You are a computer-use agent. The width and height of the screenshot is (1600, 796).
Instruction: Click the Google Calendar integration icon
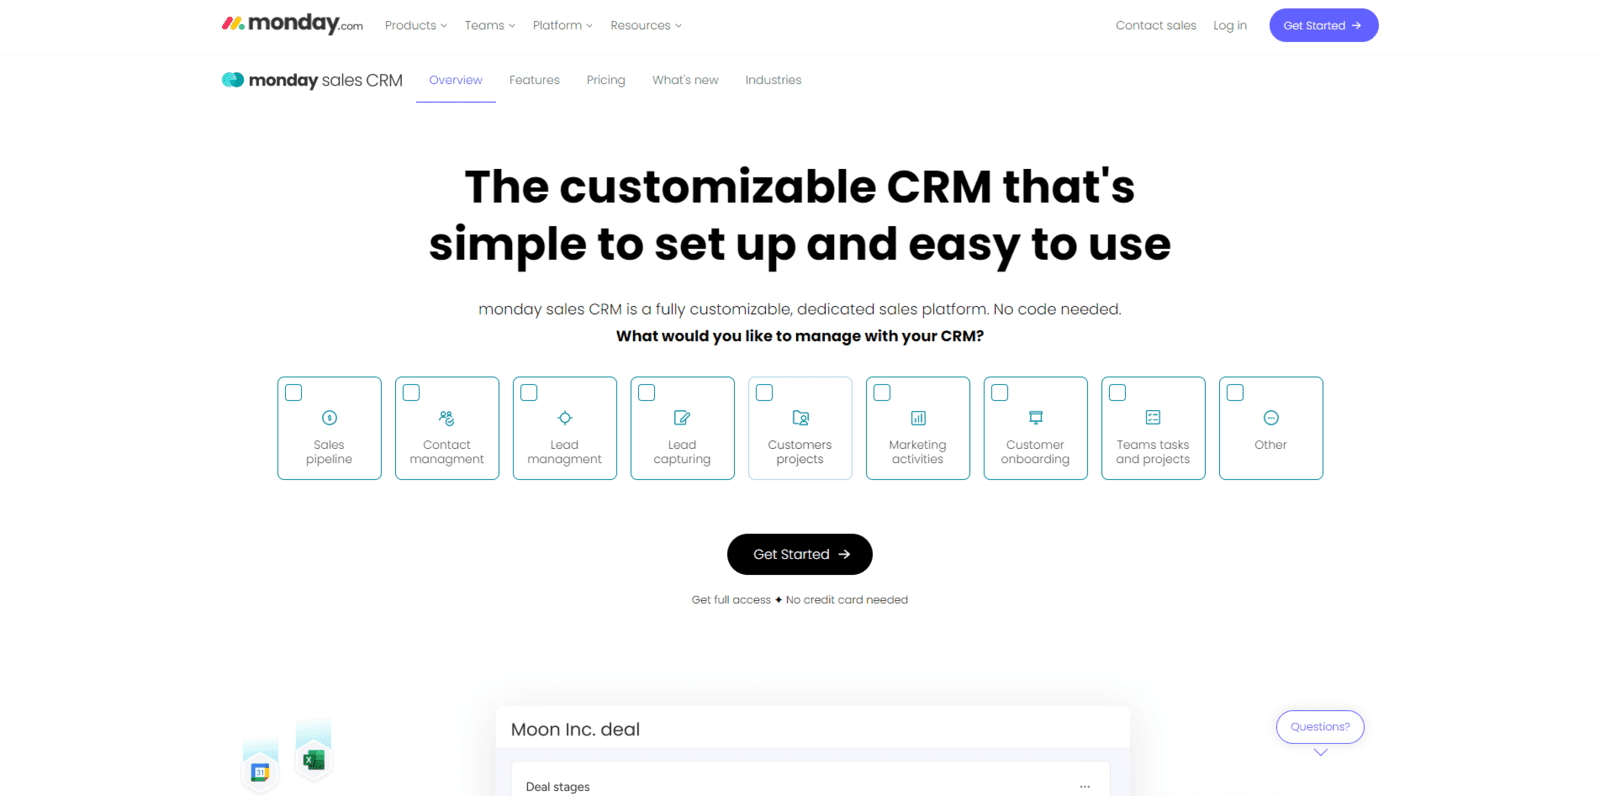[260, 771]
